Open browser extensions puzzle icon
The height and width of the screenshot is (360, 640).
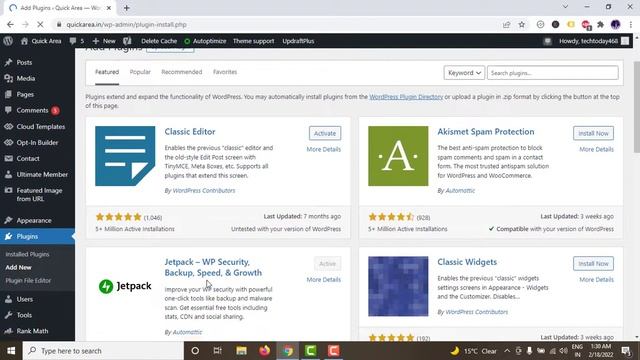[600, 24]
